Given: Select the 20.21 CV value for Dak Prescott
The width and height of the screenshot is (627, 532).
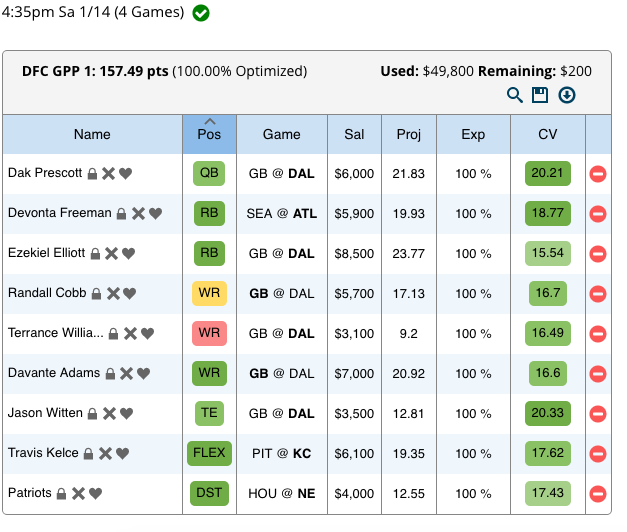Looking at the screenshot, I should click(x=547, y=173).
